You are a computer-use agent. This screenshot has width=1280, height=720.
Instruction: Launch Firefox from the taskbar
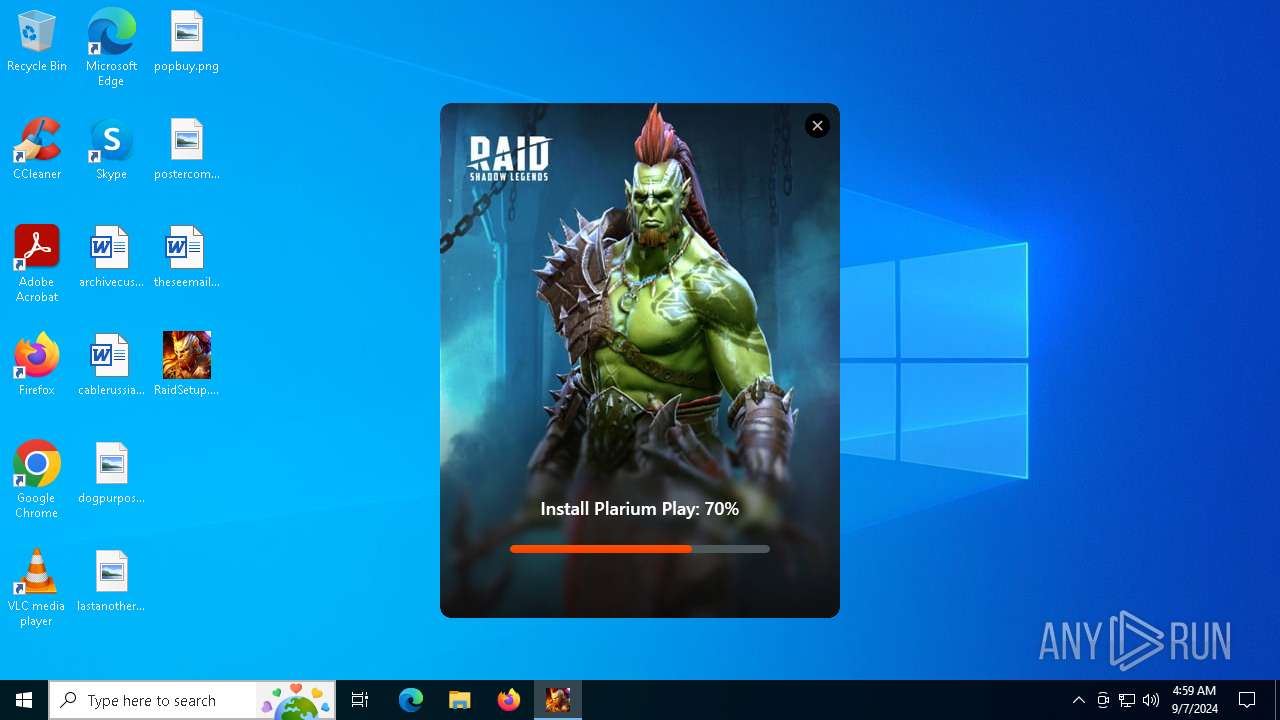508,700
